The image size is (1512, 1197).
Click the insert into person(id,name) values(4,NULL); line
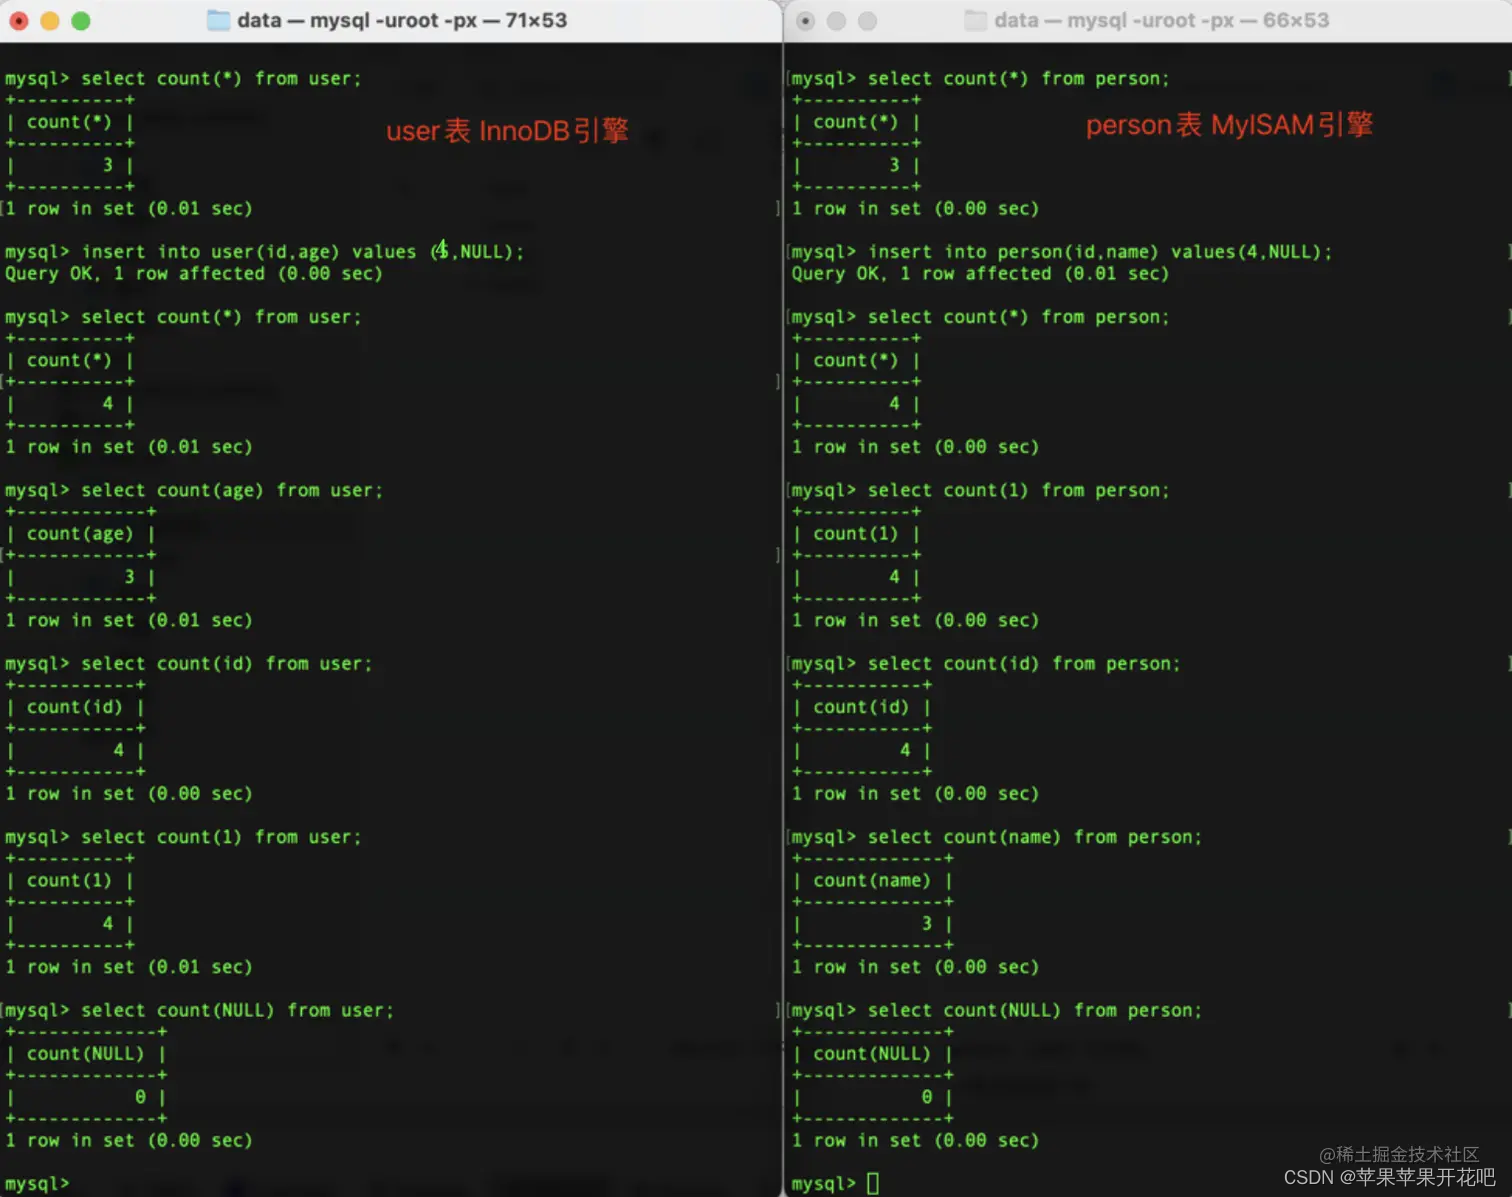coord(1097,251)
